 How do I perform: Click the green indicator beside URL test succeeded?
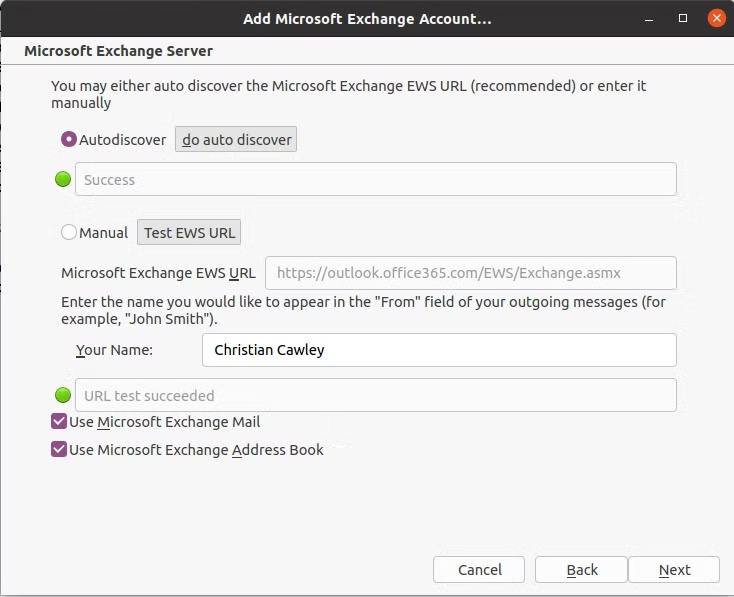[63, 395]
